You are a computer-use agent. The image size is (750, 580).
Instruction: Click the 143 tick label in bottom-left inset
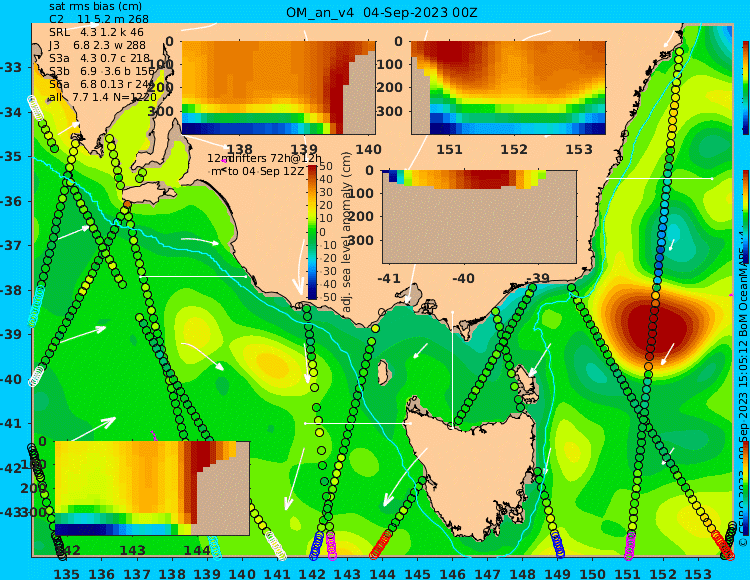point(132,550)
